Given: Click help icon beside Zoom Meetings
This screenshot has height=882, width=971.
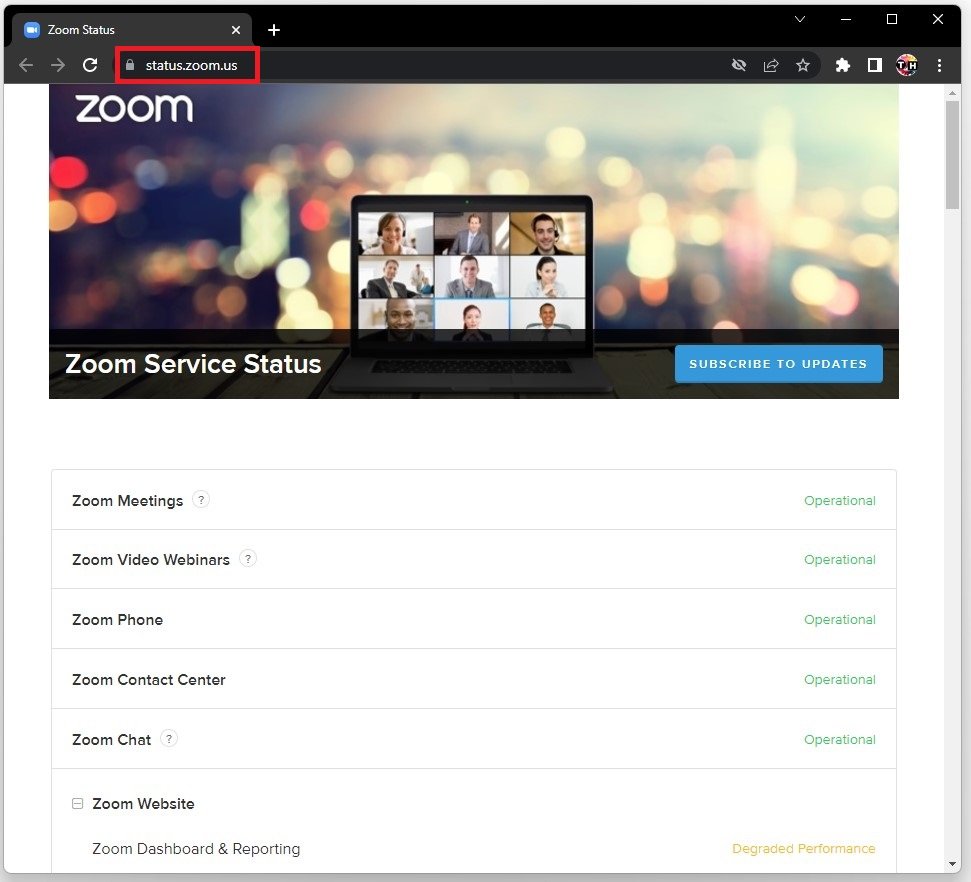Looking at the screenshot, I should pos(201,499).
